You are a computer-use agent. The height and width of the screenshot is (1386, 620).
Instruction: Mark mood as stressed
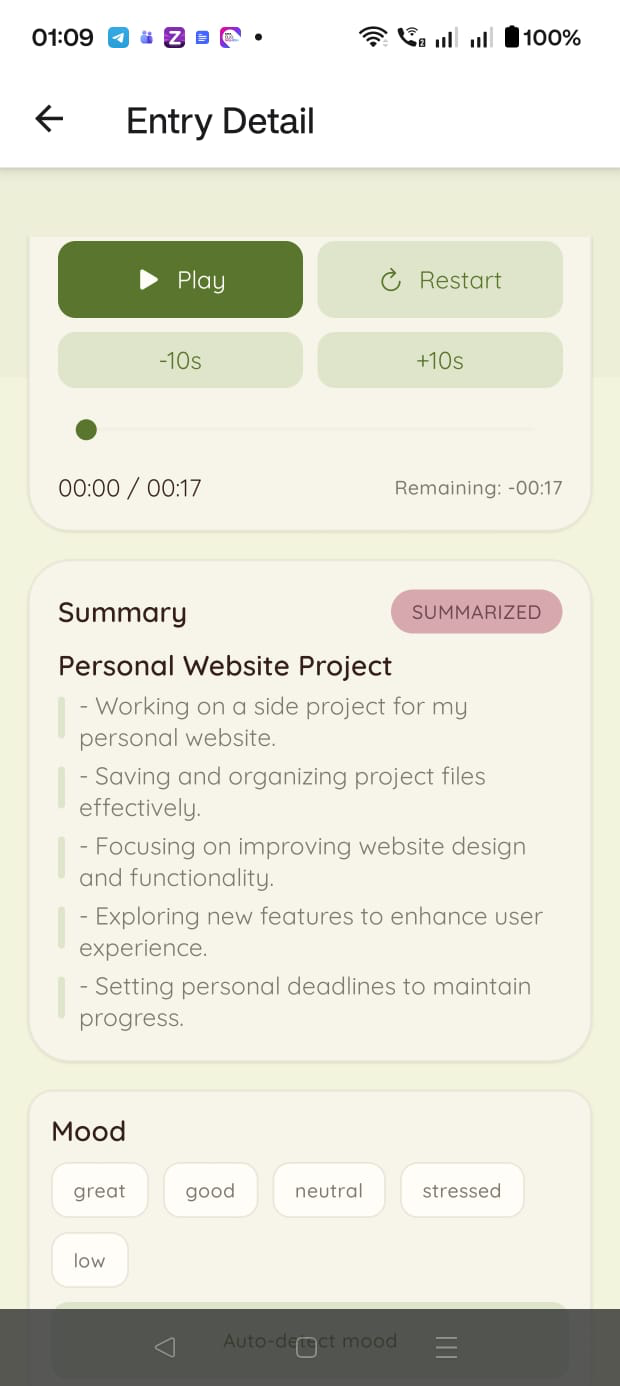pyautogui.click(x=461, y=1191)
